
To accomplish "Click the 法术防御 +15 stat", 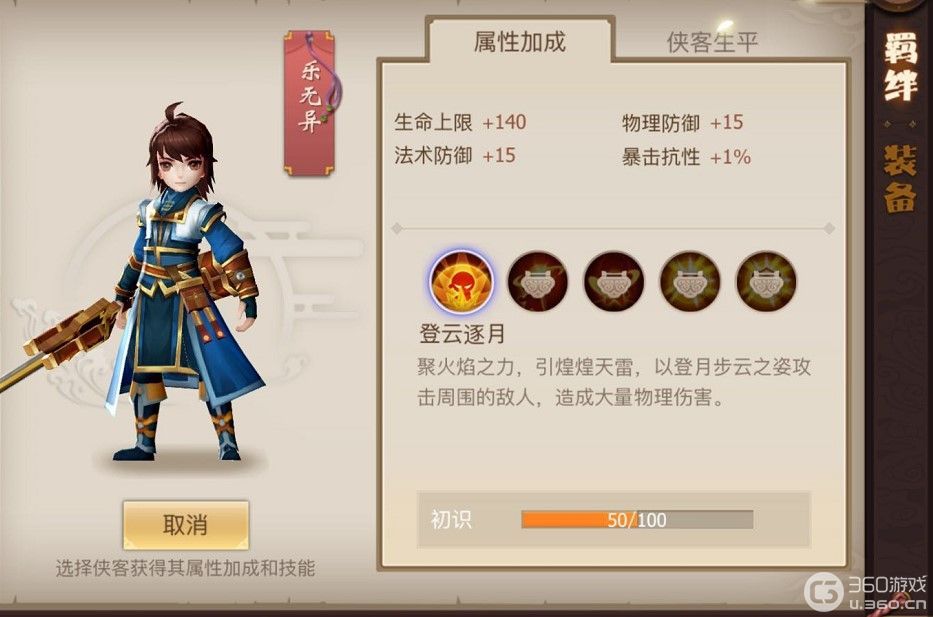I will click(455, 155).
